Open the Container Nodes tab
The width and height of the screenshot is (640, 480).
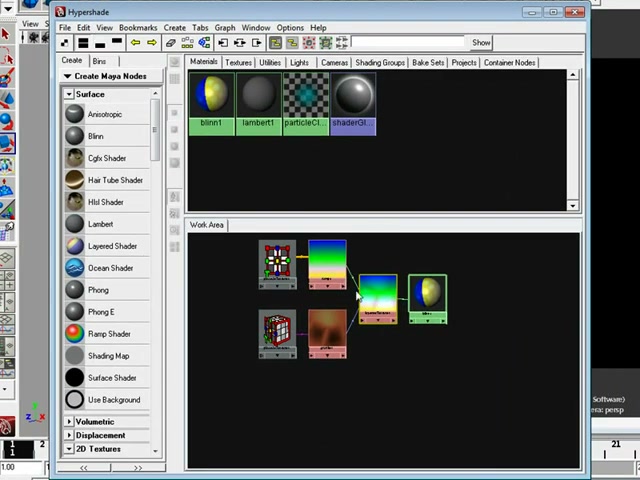pos(509,62)
